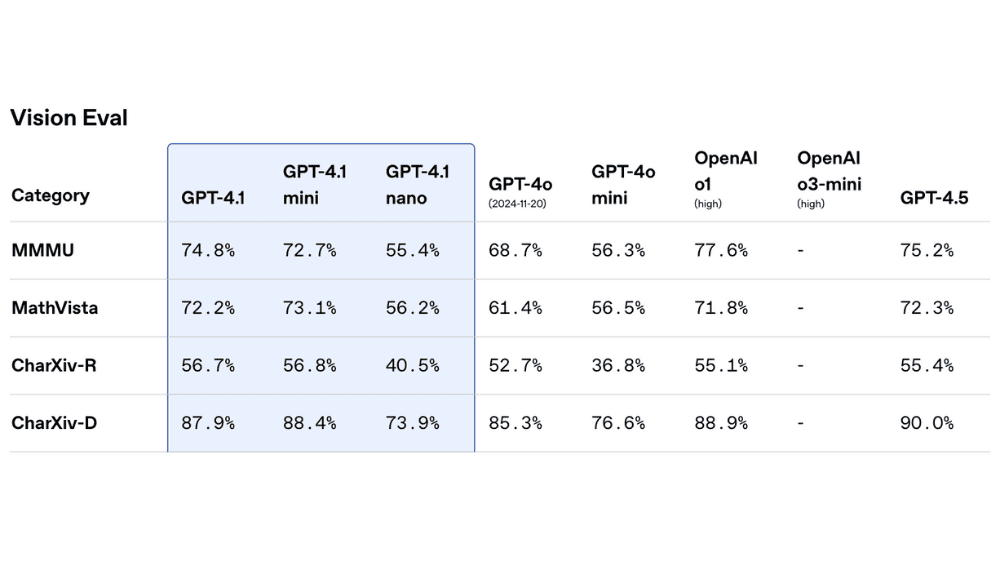Select the 36.8% GPT-4o mini cell
This screenshot has width=1000, height=562.
tap(618, 365)
